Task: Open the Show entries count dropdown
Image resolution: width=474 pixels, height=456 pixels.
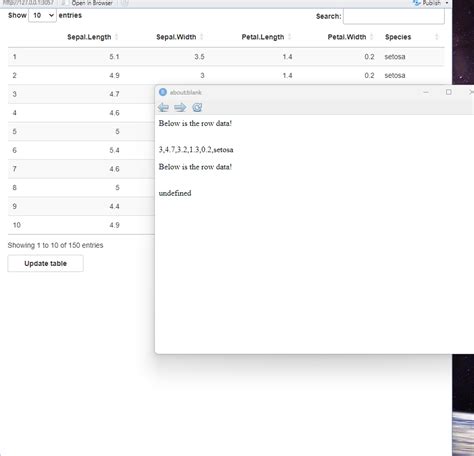Action: click(42, 16)
